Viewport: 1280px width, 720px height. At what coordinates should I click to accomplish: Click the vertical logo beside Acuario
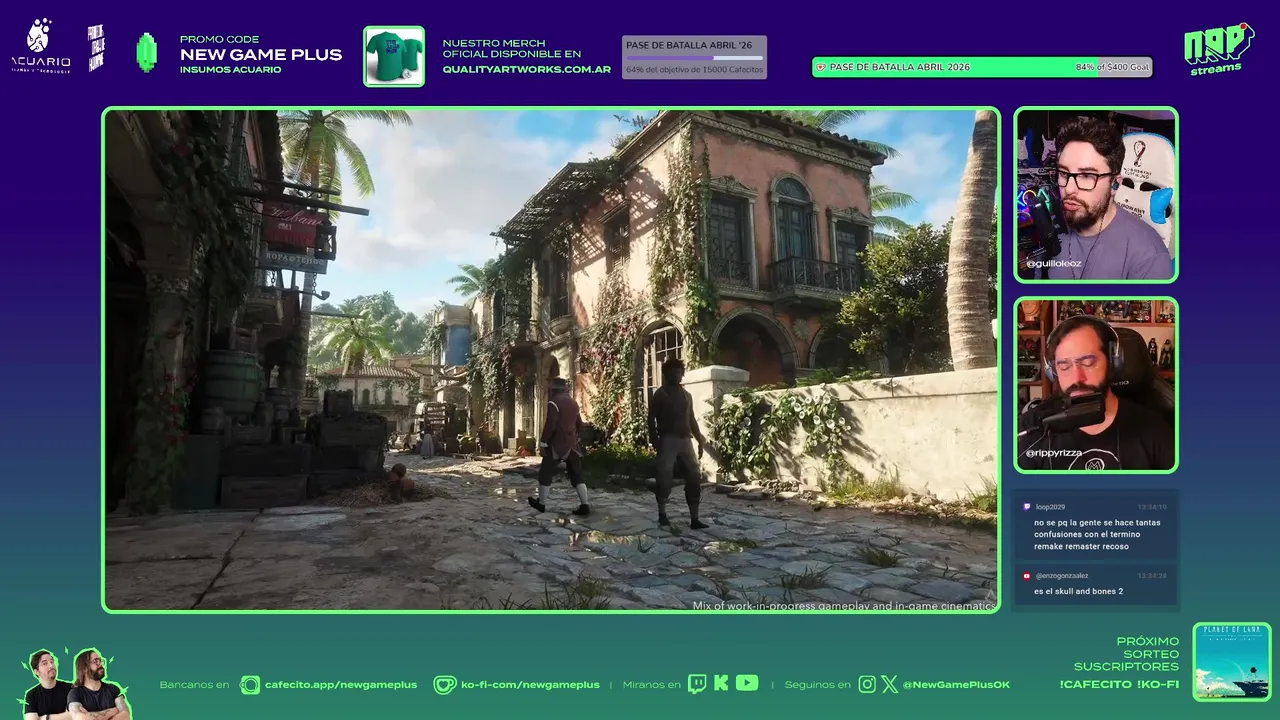tap(97, 48)
